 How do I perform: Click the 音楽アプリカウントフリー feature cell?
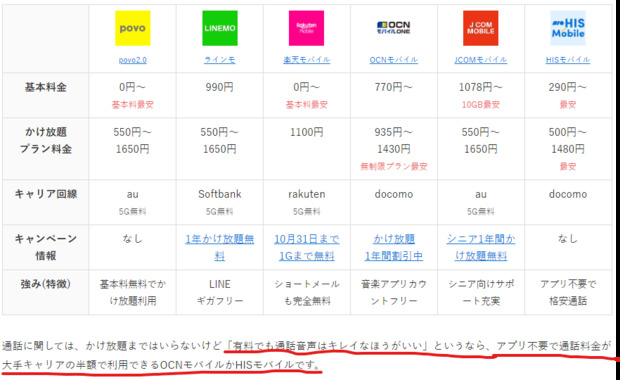(394, 293)
